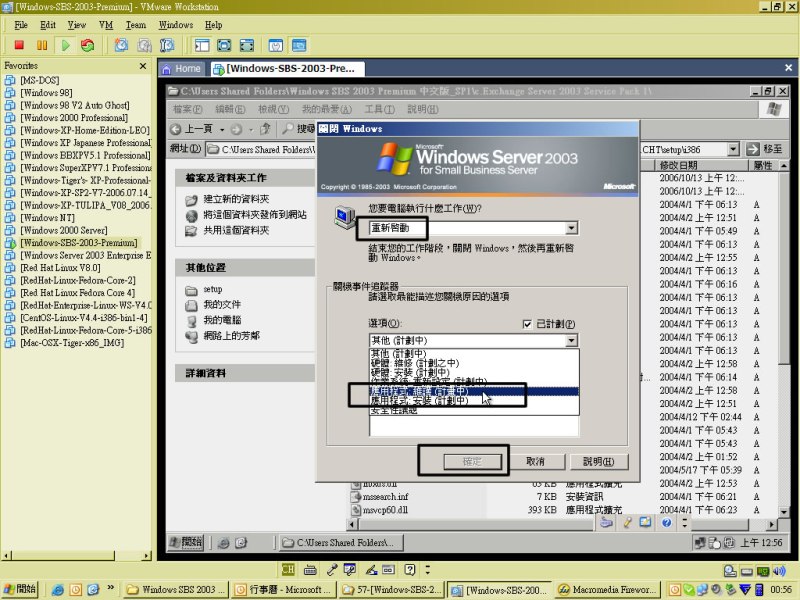
Task: Click the host 開始 Start button
Action: tap(19, 589)
